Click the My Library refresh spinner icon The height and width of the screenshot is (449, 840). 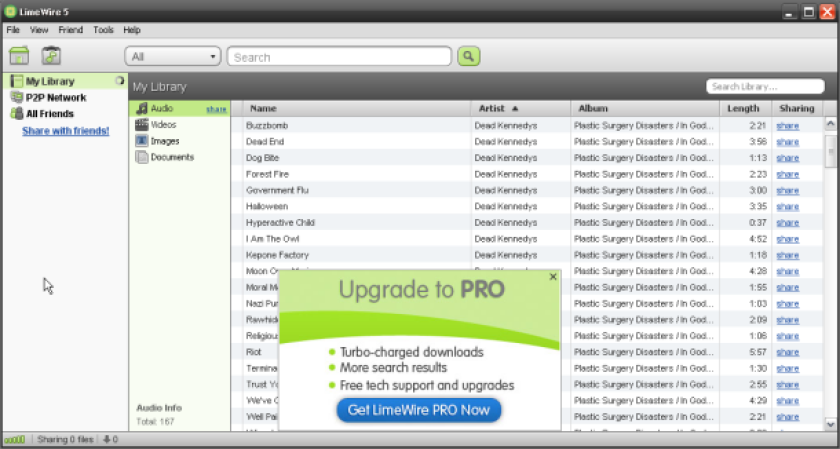120,81
